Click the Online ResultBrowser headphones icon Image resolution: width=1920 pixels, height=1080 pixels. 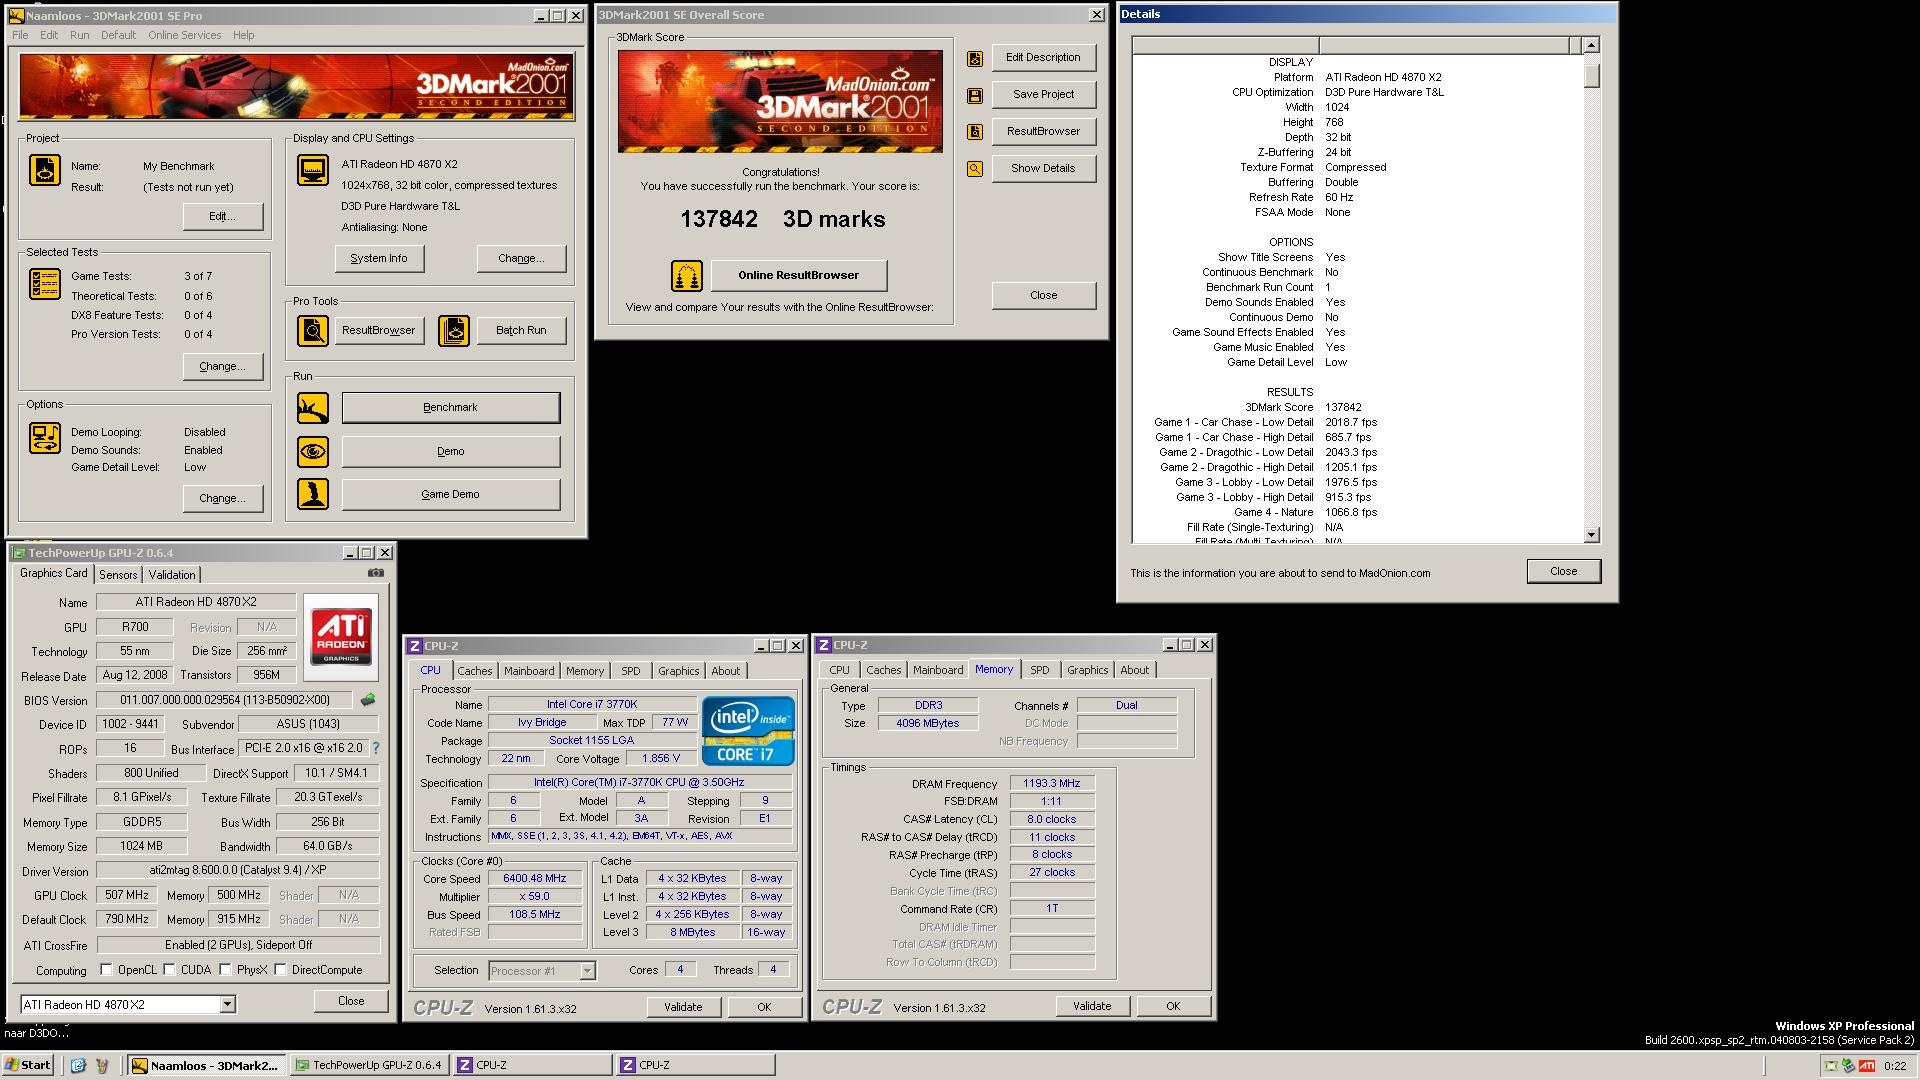tap(686, 276)
